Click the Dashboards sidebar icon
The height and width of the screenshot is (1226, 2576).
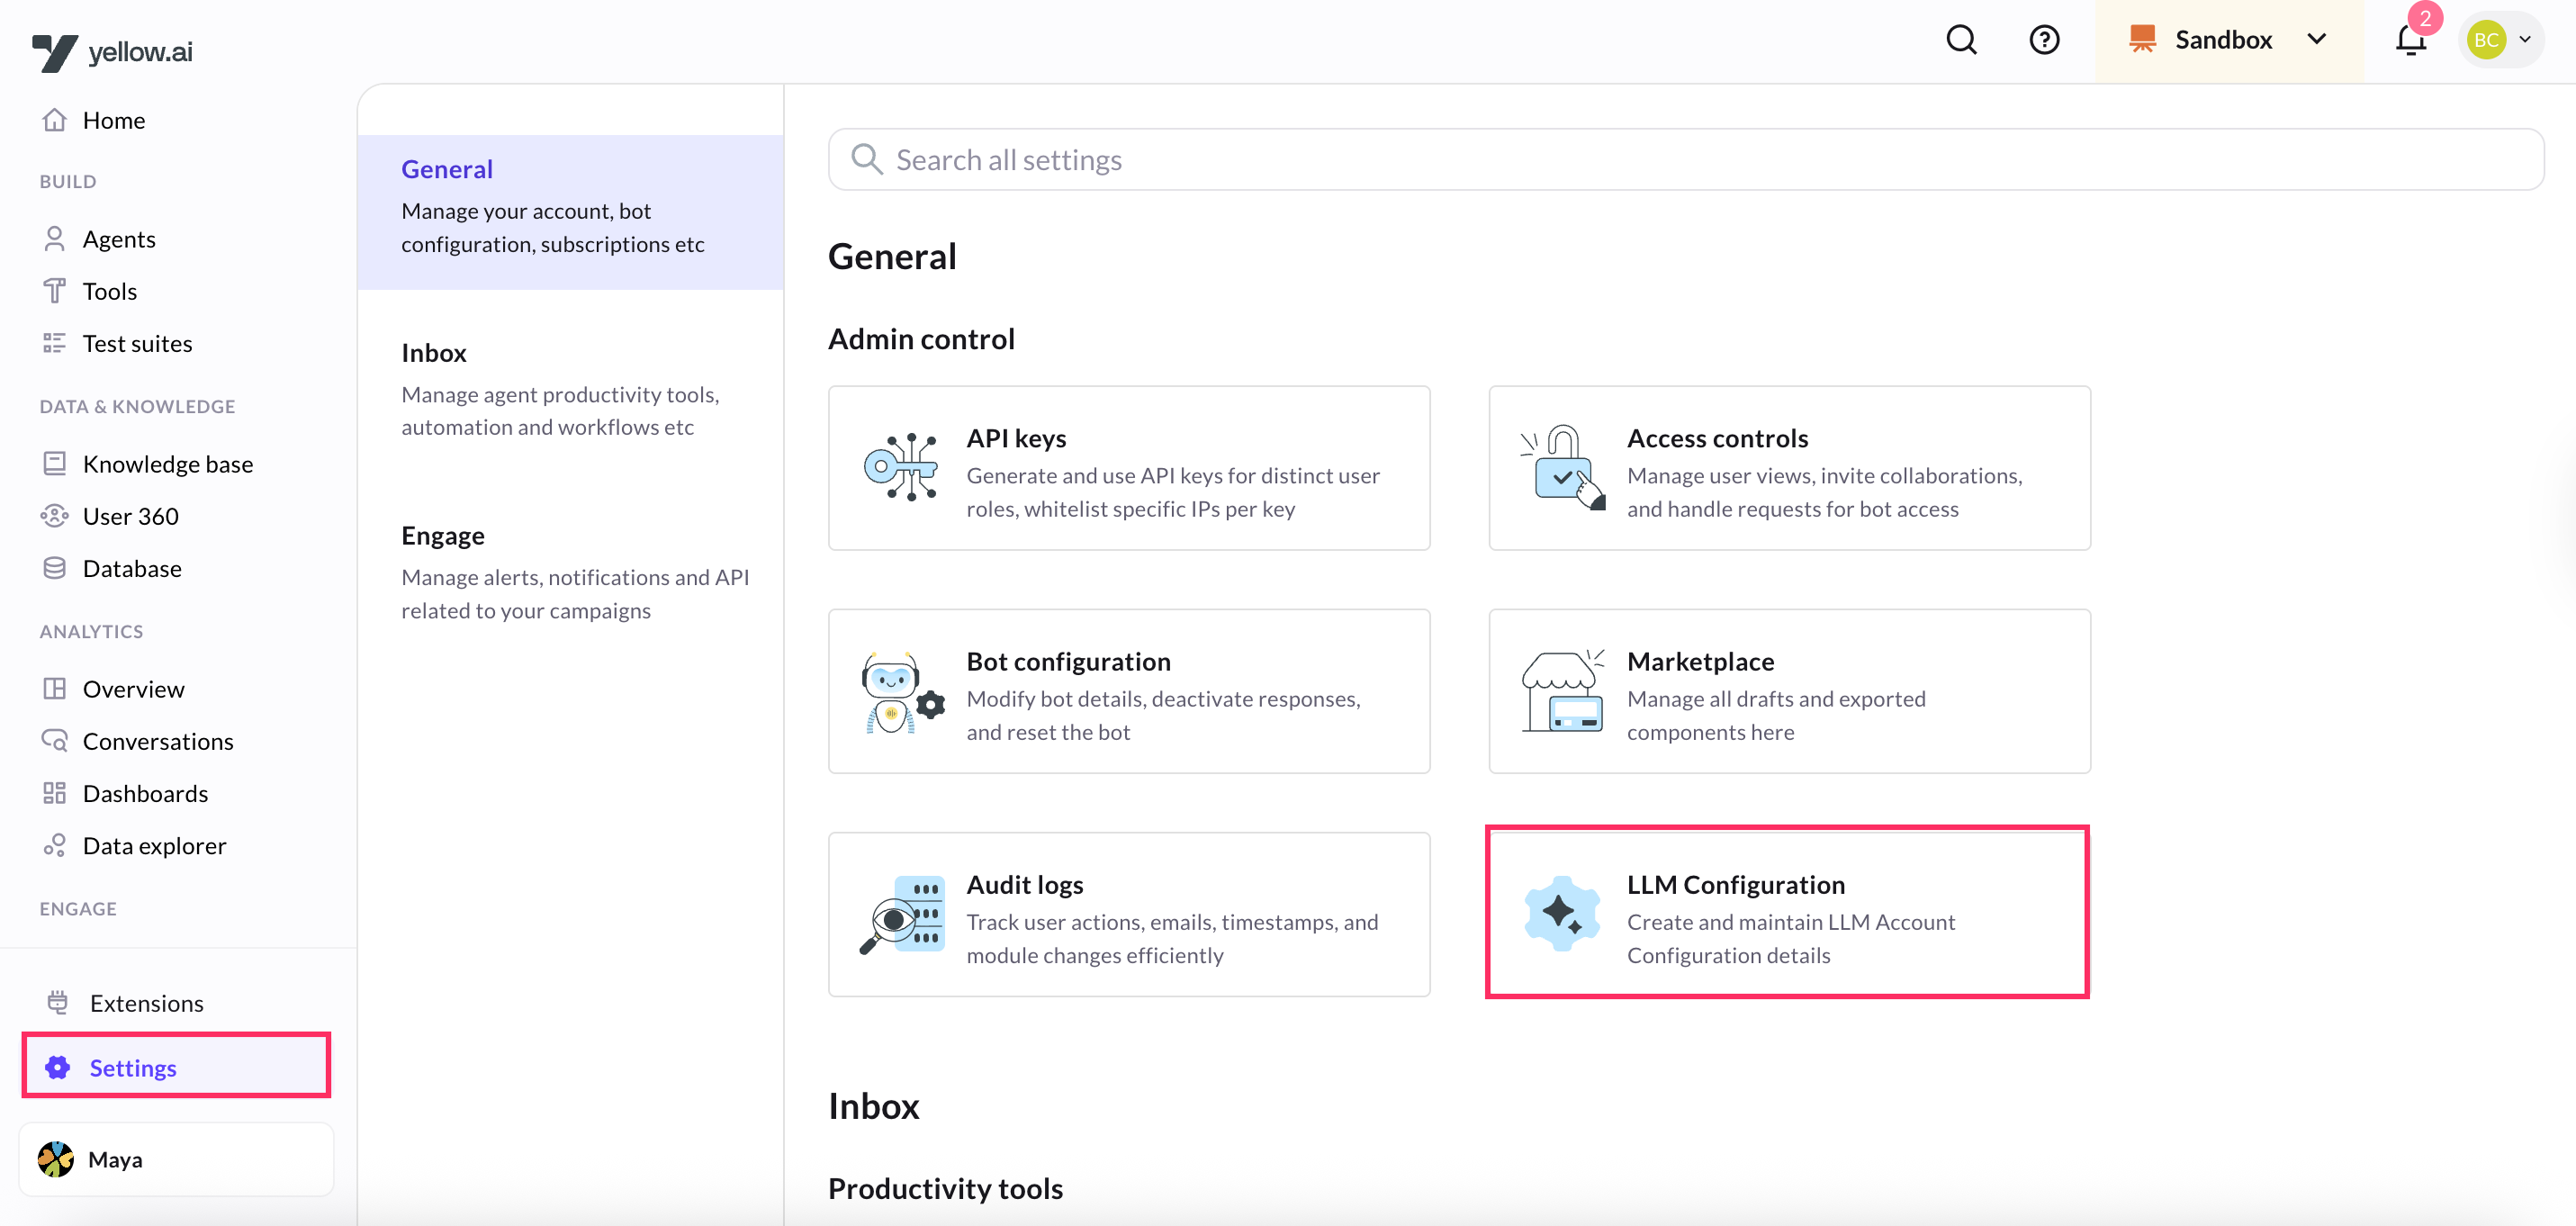click(x=54, y=793)
